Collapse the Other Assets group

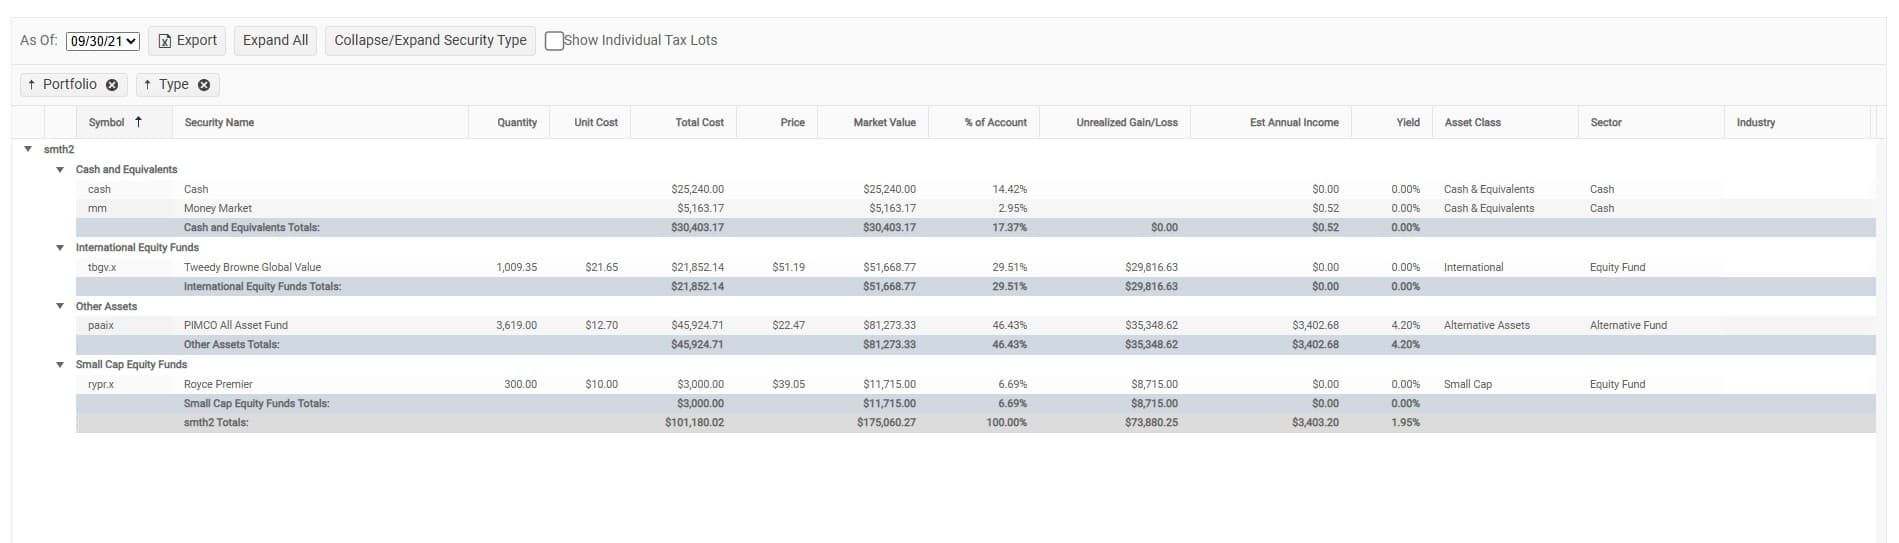(x=60, y=306)
